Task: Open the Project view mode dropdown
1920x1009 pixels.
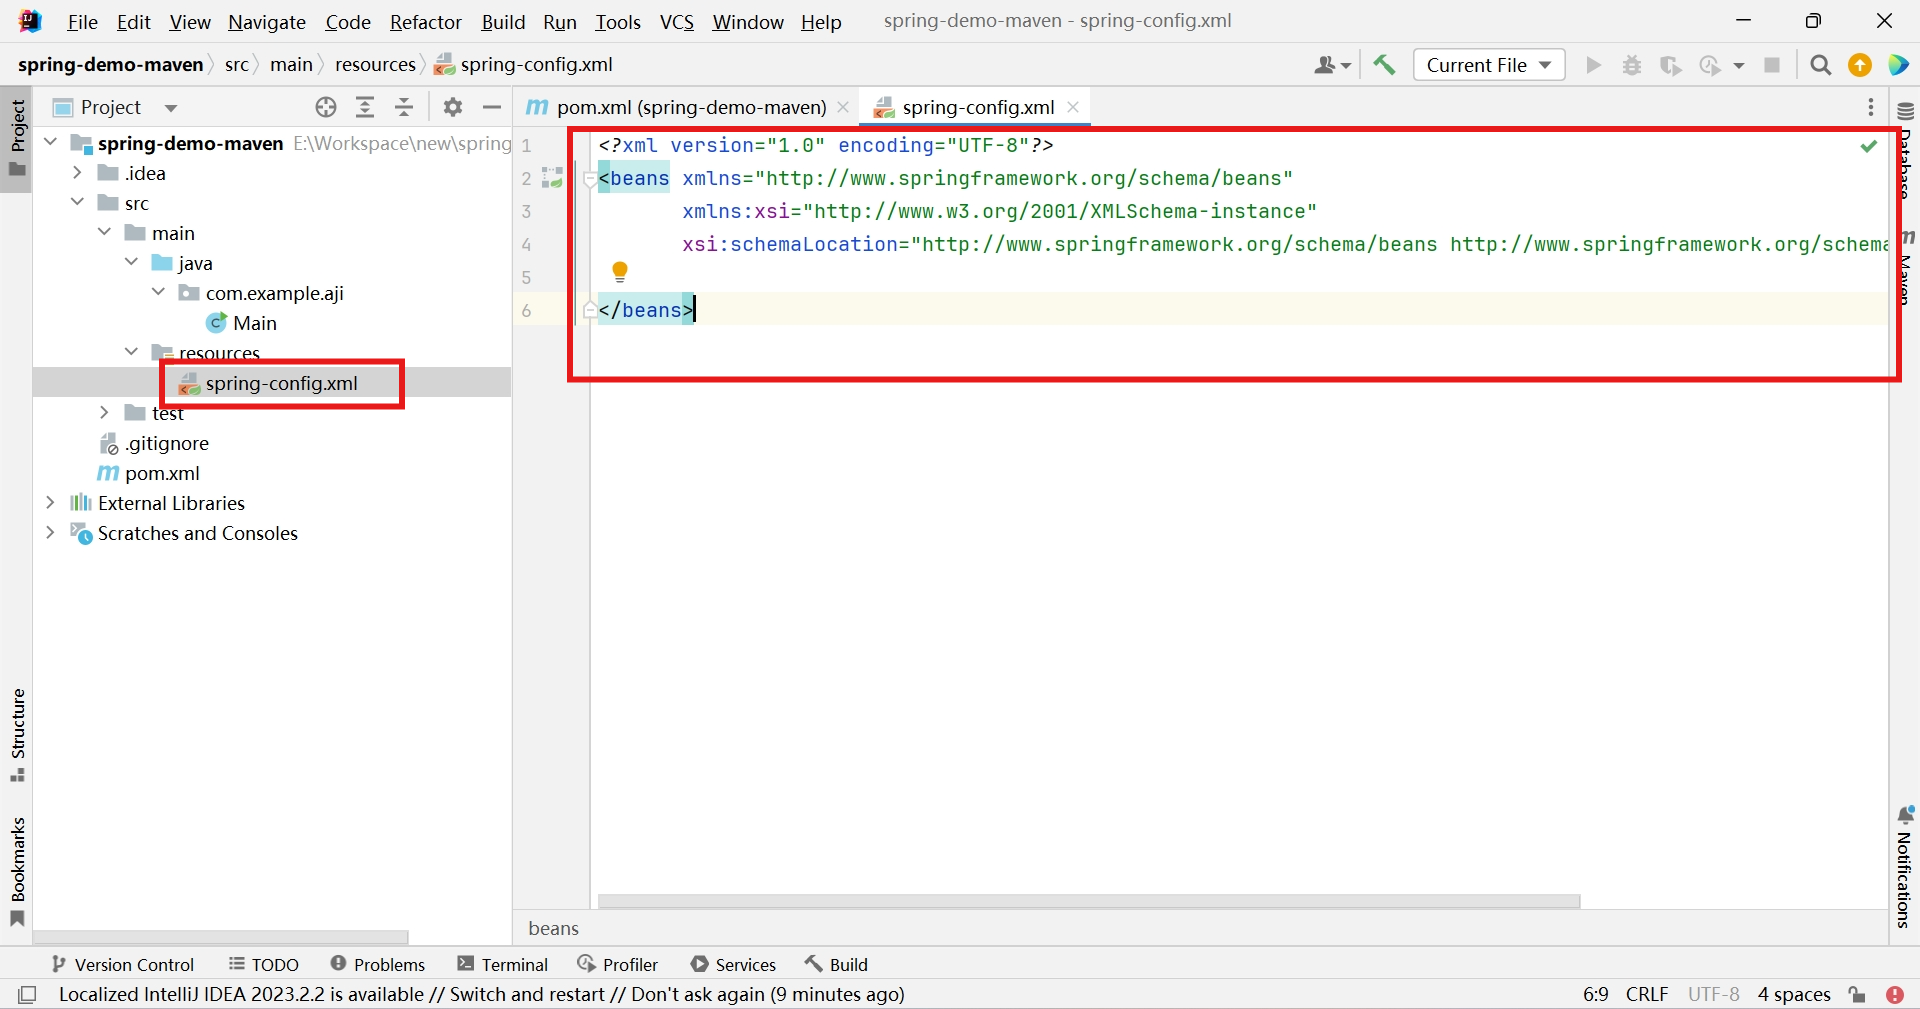Action: (171, 108)
